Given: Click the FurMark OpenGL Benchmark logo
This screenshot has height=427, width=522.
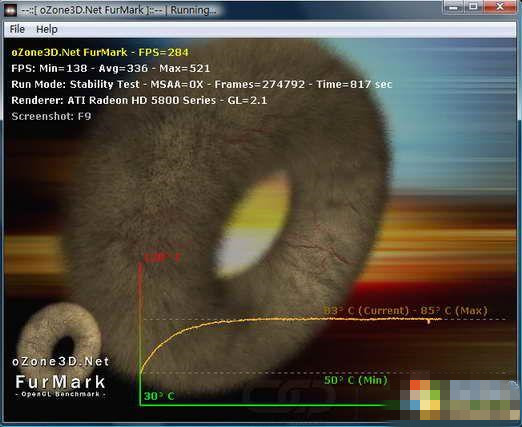Looking at the screenshot, I should click(60, 386).
